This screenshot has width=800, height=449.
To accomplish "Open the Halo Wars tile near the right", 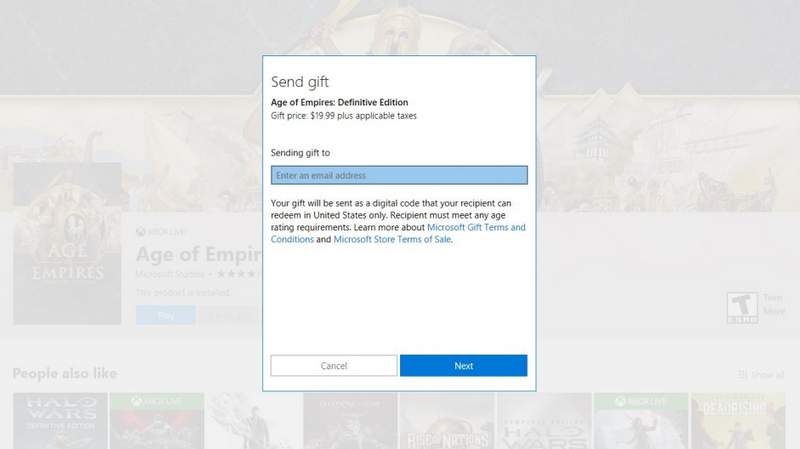I will [544, 421].
